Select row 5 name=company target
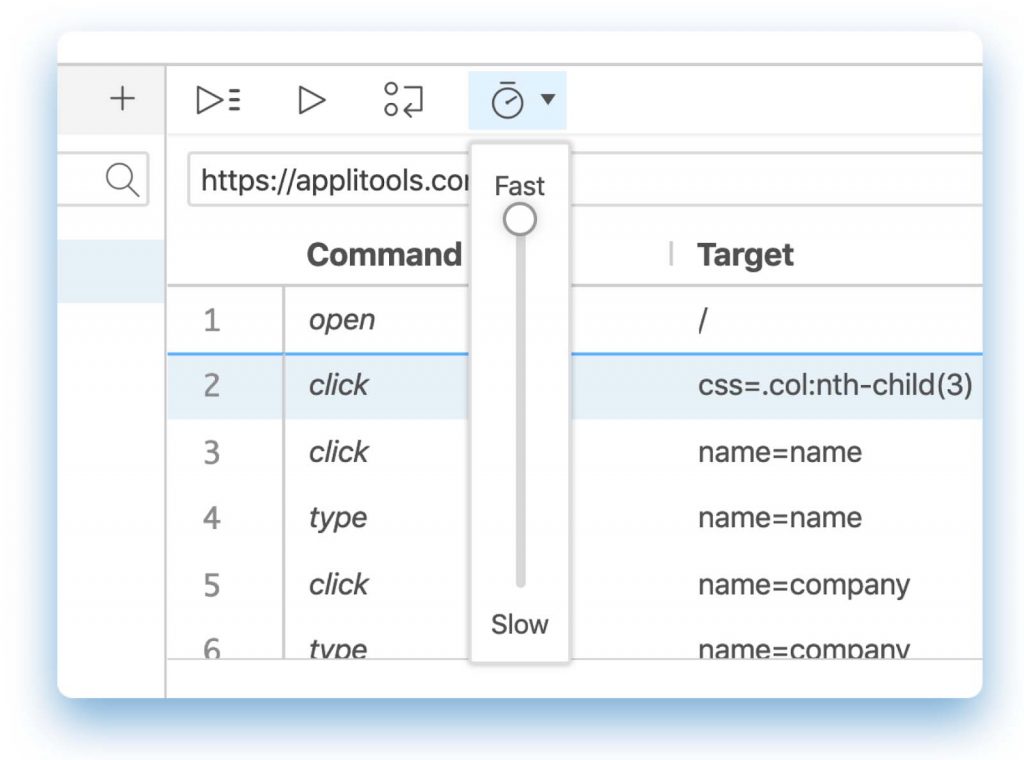 [x=803, y=584]
